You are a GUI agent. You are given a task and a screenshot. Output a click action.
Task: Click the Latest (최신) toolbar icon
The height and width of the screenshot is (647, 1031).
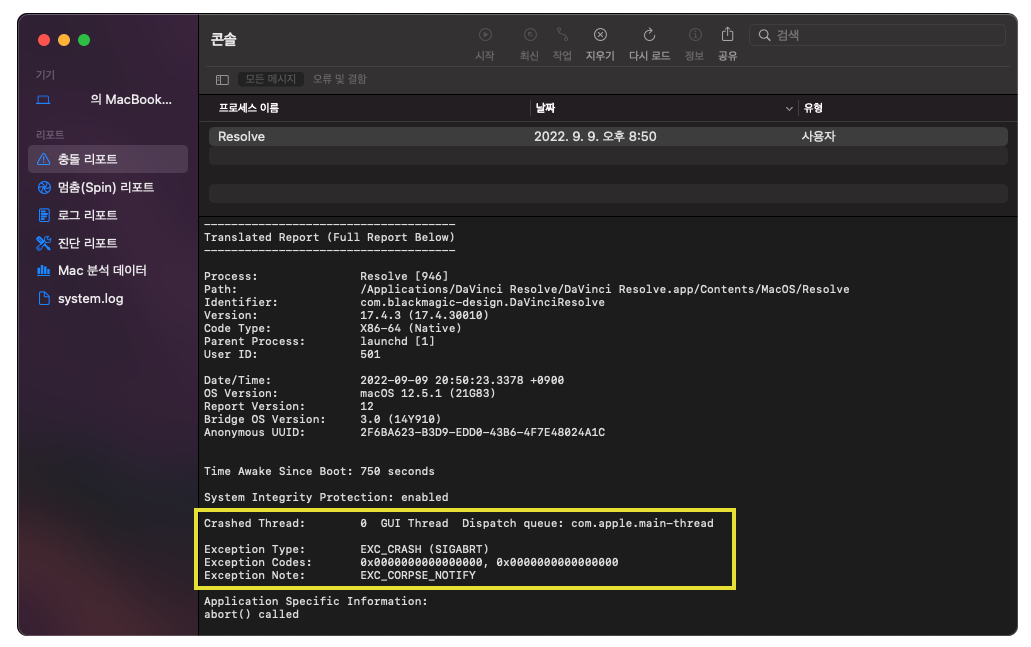pos(530,35)
